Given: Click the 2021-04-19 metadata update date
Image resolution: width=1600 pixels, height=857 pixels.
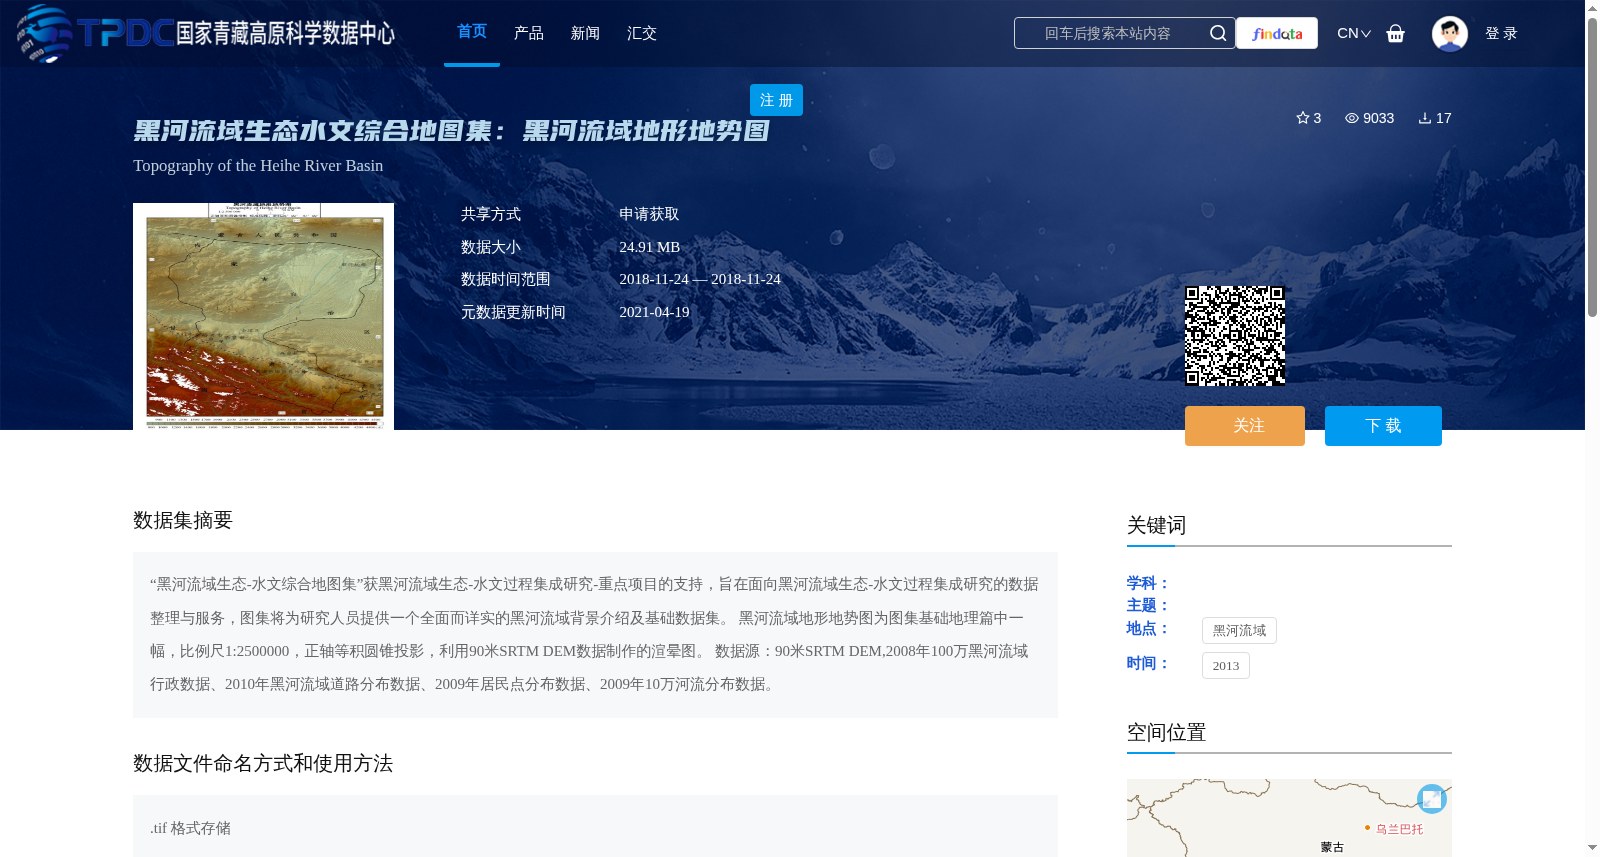Looking at the screenshot, I should (654, 312).
